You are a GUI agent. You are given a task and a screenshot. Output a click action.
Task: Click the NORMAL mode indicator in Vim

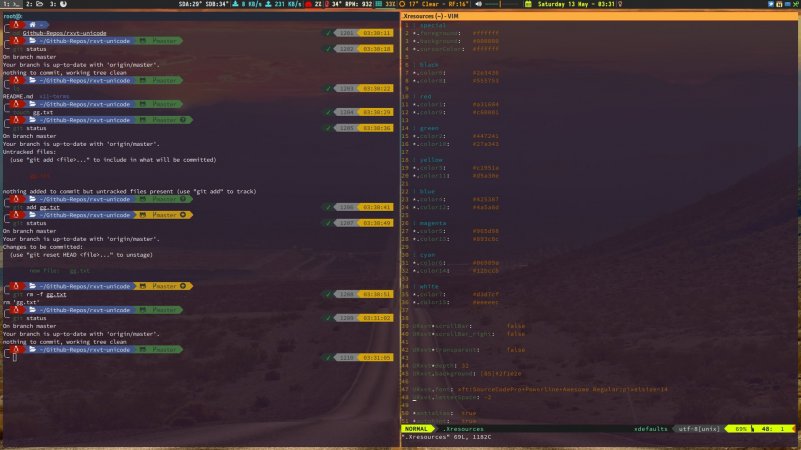(x=416, y=429)
